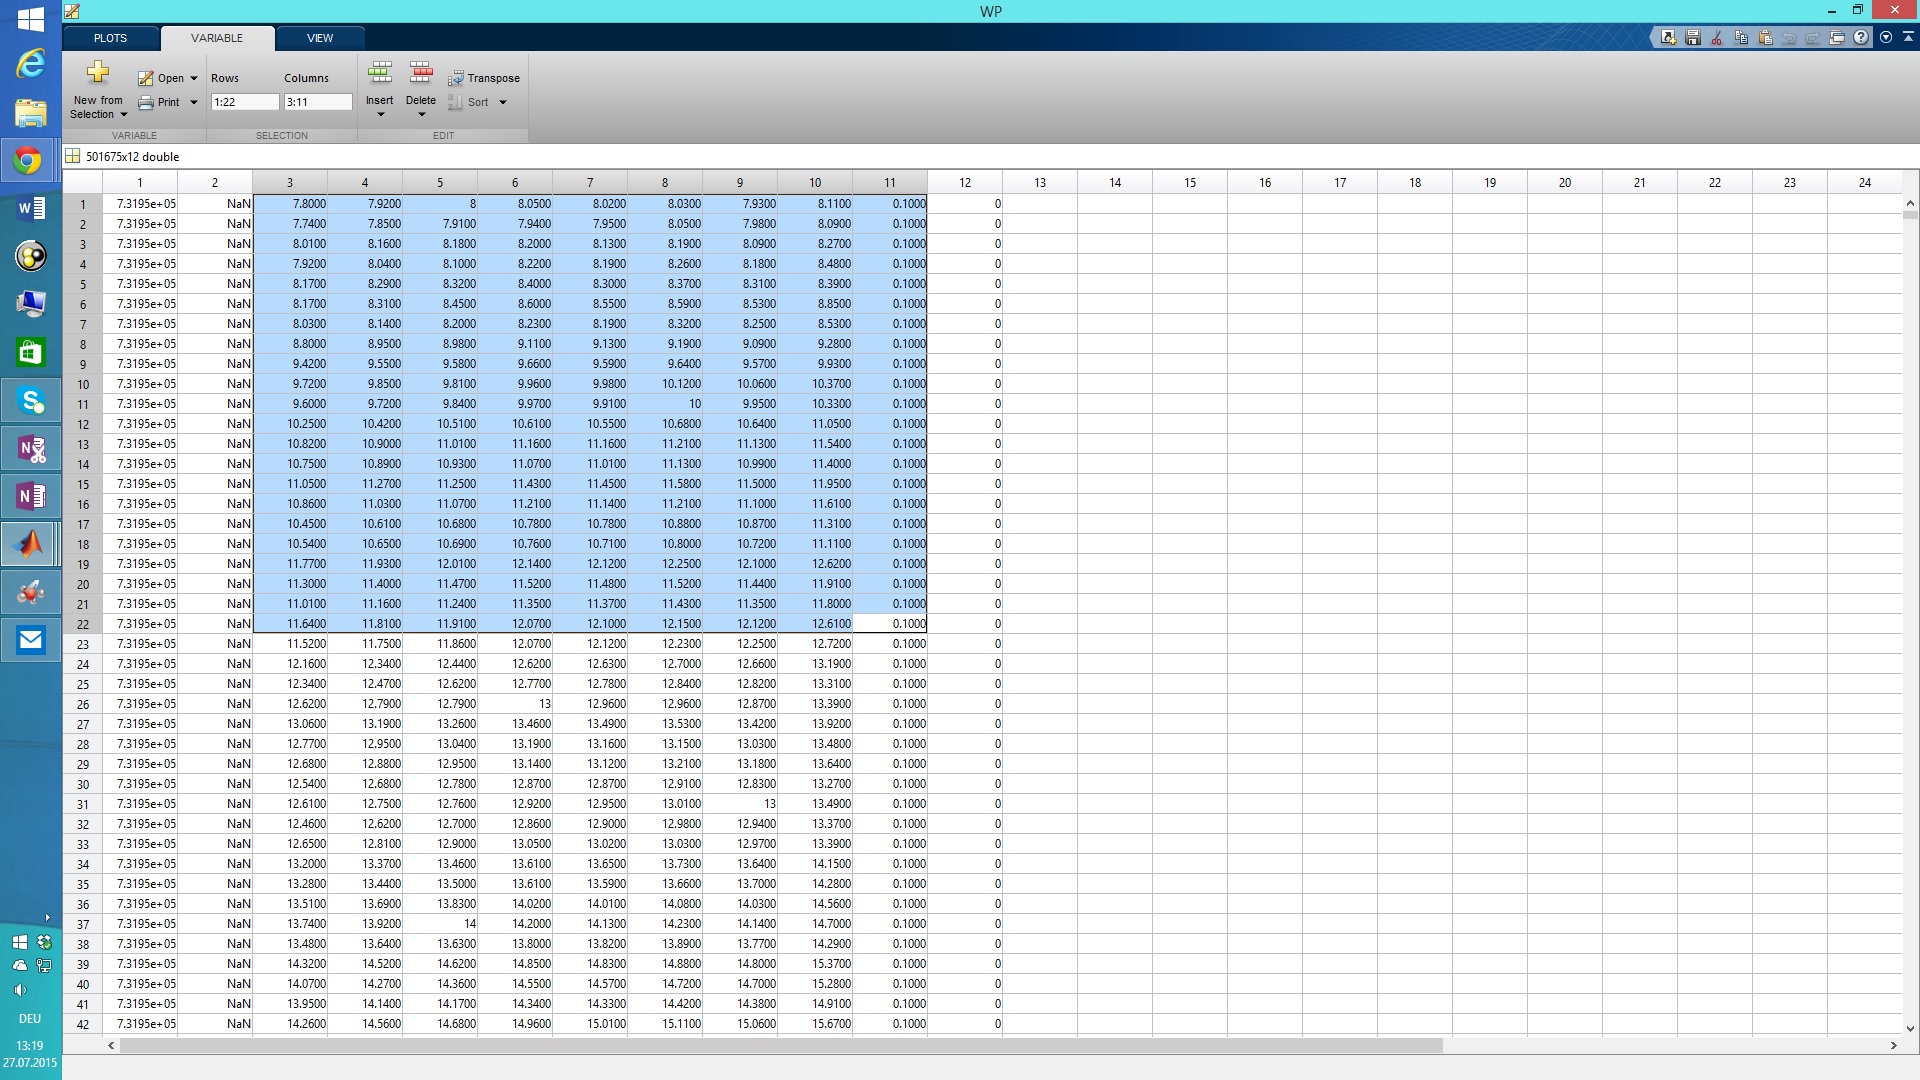Click the Insert rows icon
This screenshot has height=1080, width=1920.
[x=380, y=73]
